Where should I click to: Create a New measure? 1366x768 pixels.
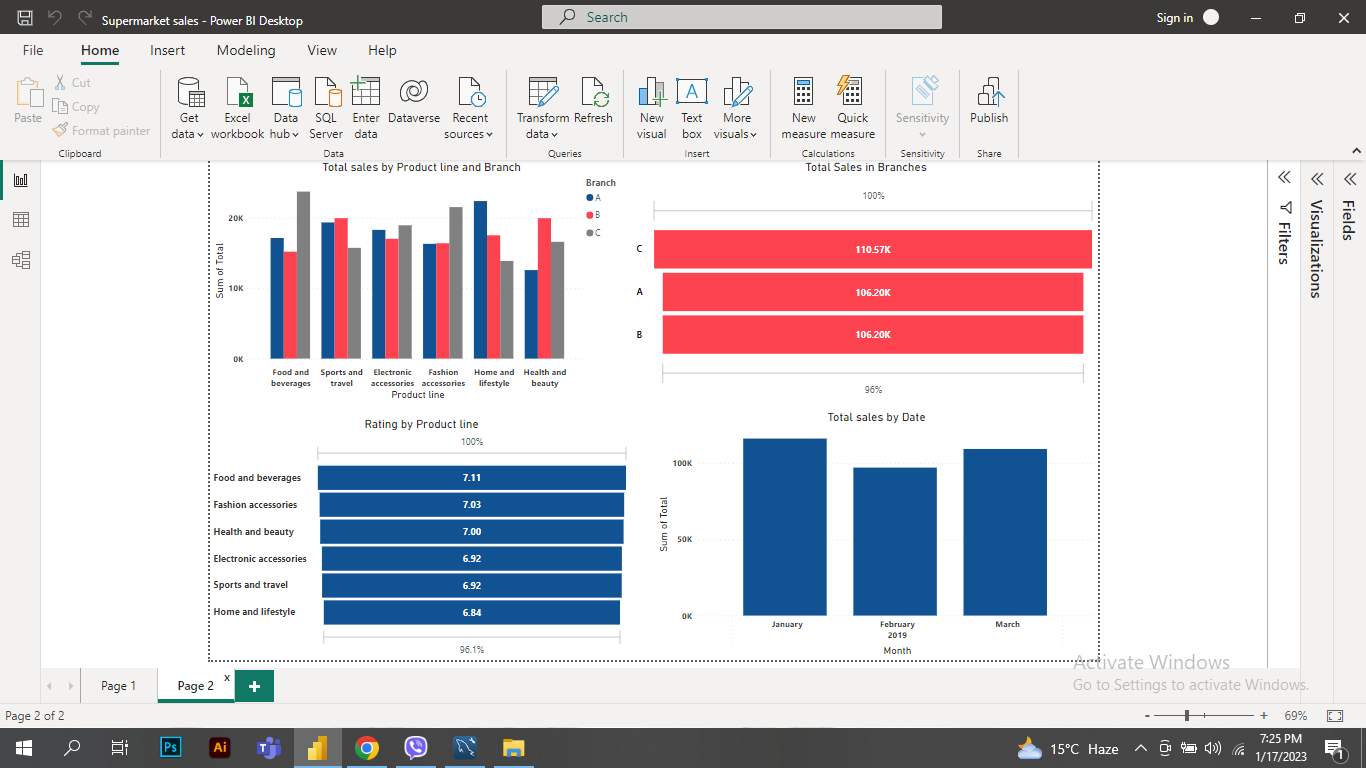point(803,107)
